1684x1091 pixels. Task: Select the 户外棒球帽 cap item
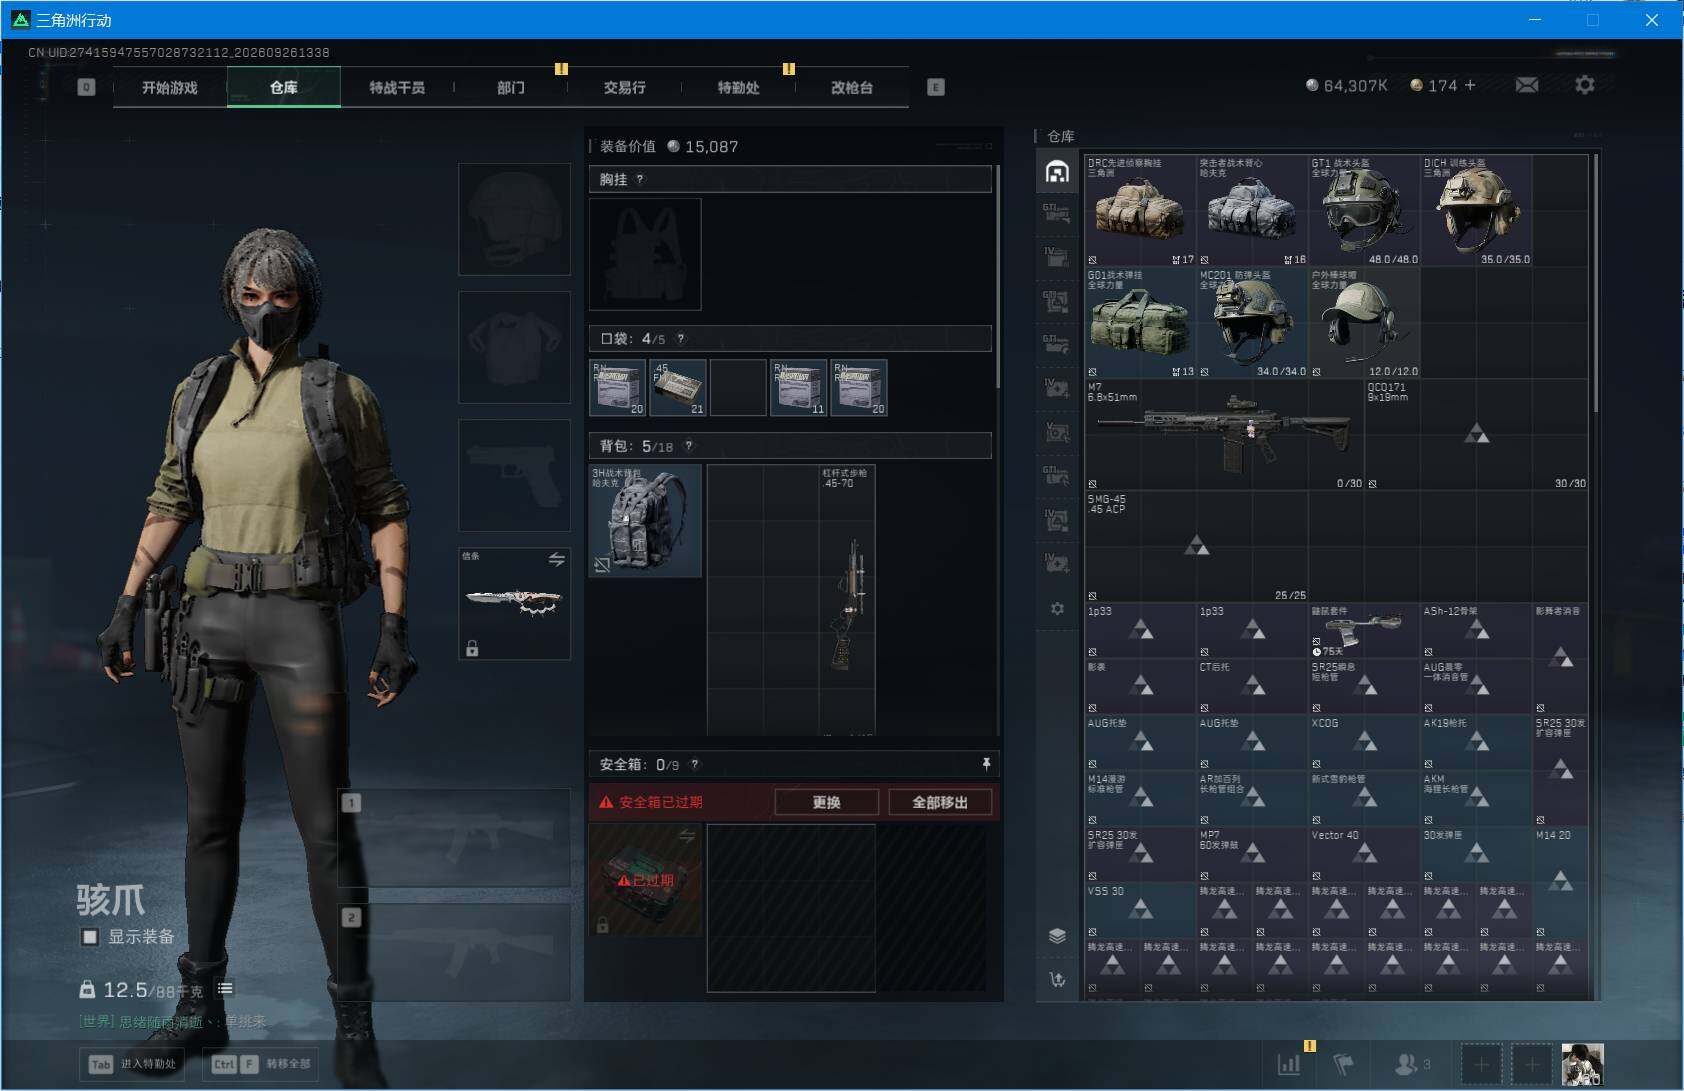[1365, 323]
